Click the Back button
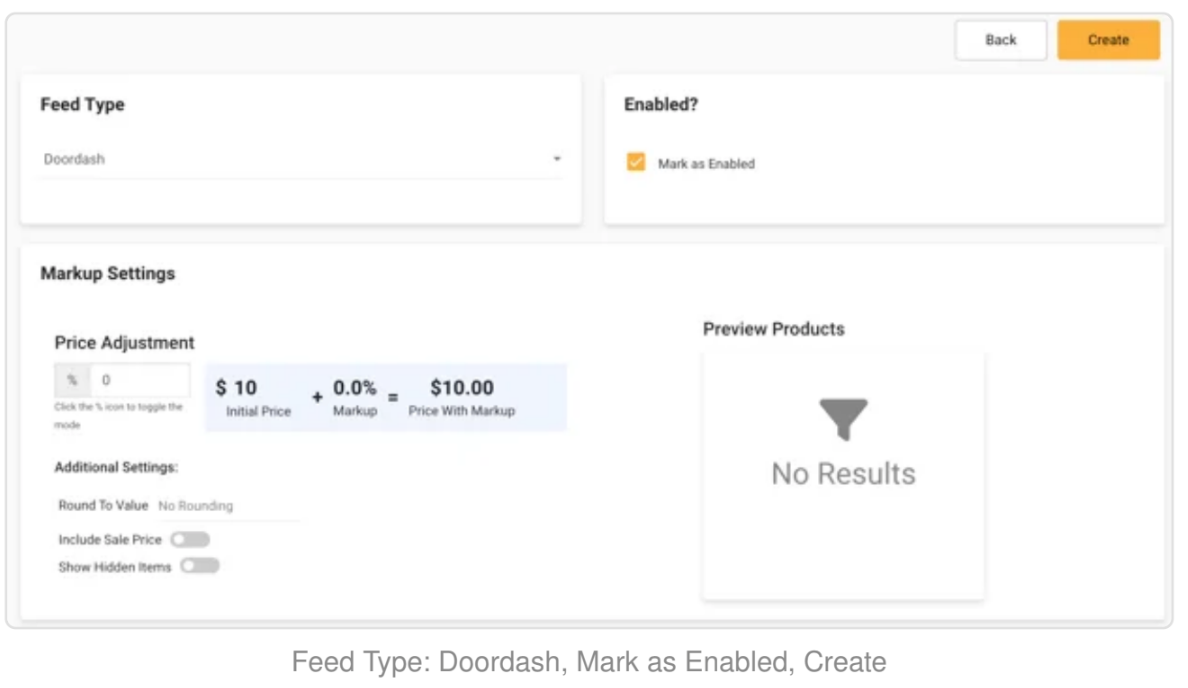This screenshot has width=1188, height=688. tap(1000, 40)
